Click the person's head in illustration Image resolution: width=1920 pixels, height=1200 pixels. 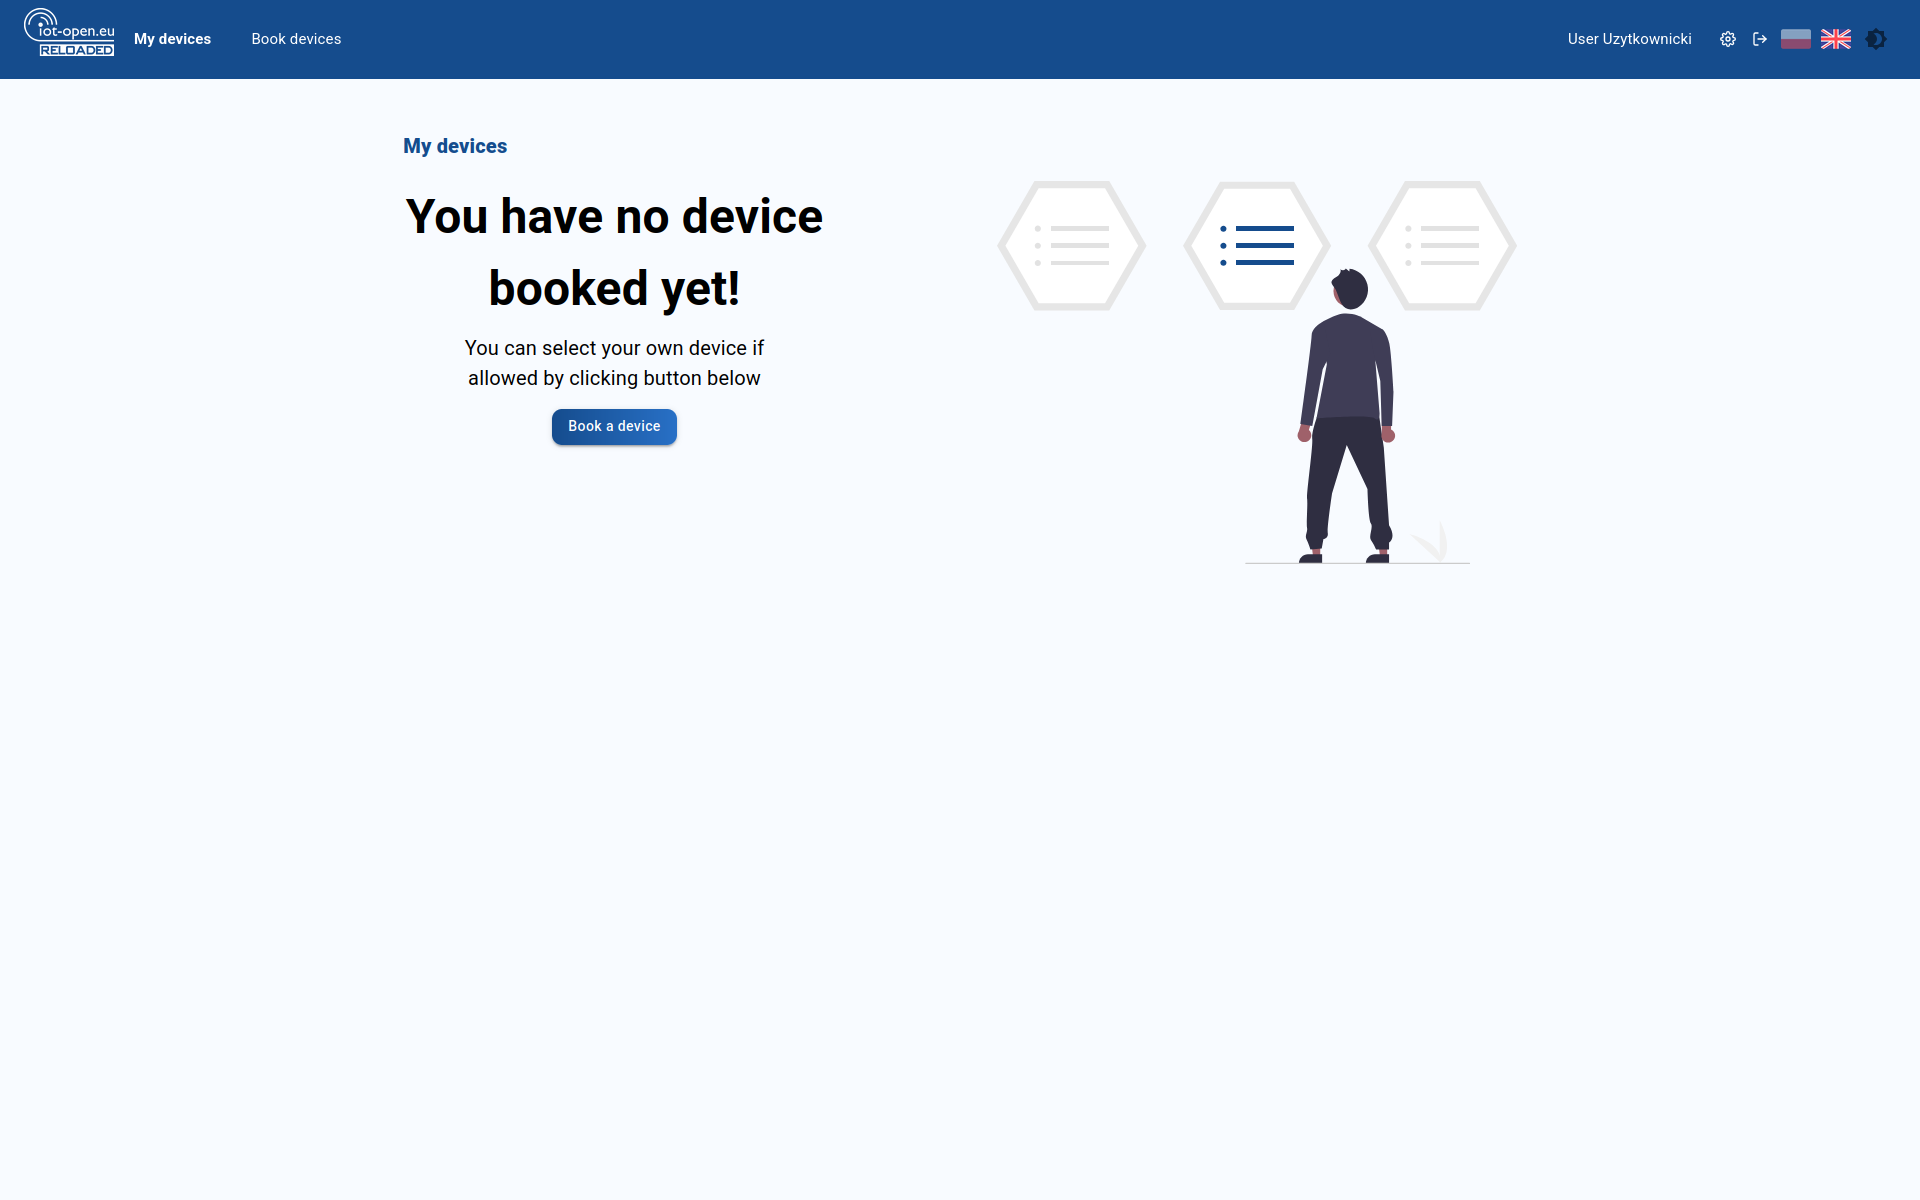click(x=1351, y=289)
